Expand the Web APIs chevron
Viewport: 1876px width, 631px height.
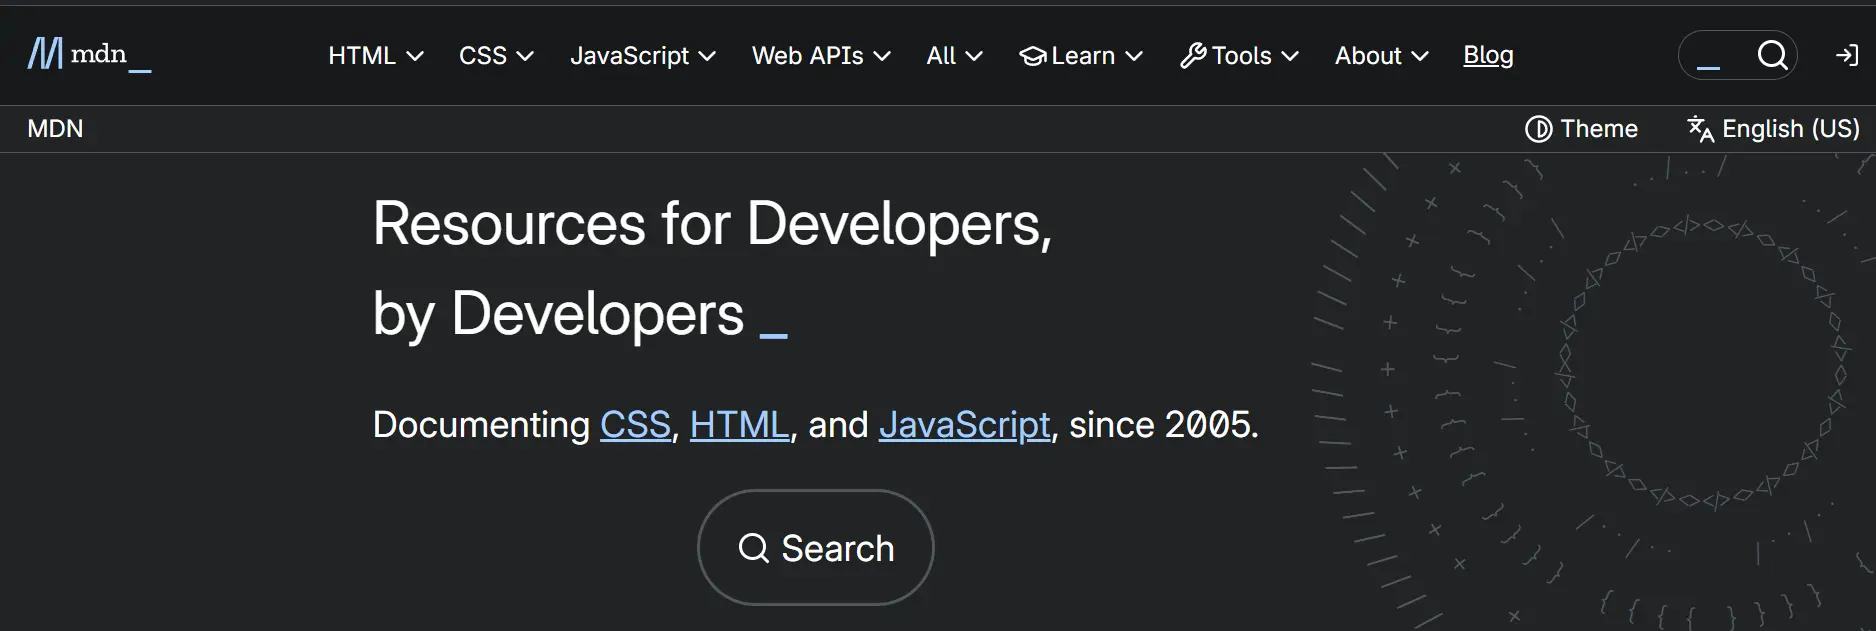882,56
